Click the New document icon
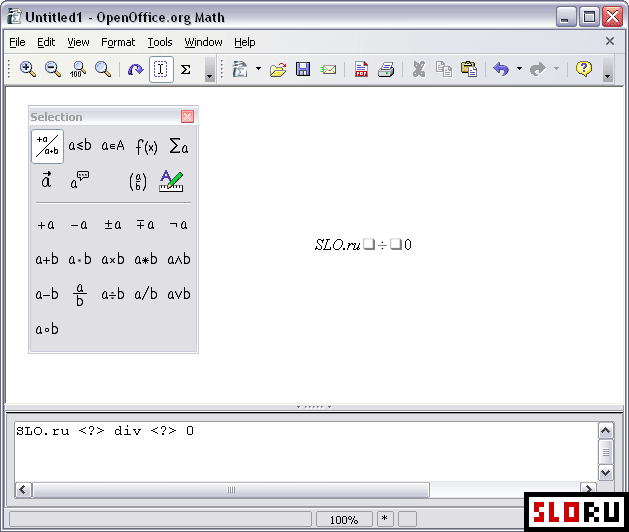 [x=240, y=69]
